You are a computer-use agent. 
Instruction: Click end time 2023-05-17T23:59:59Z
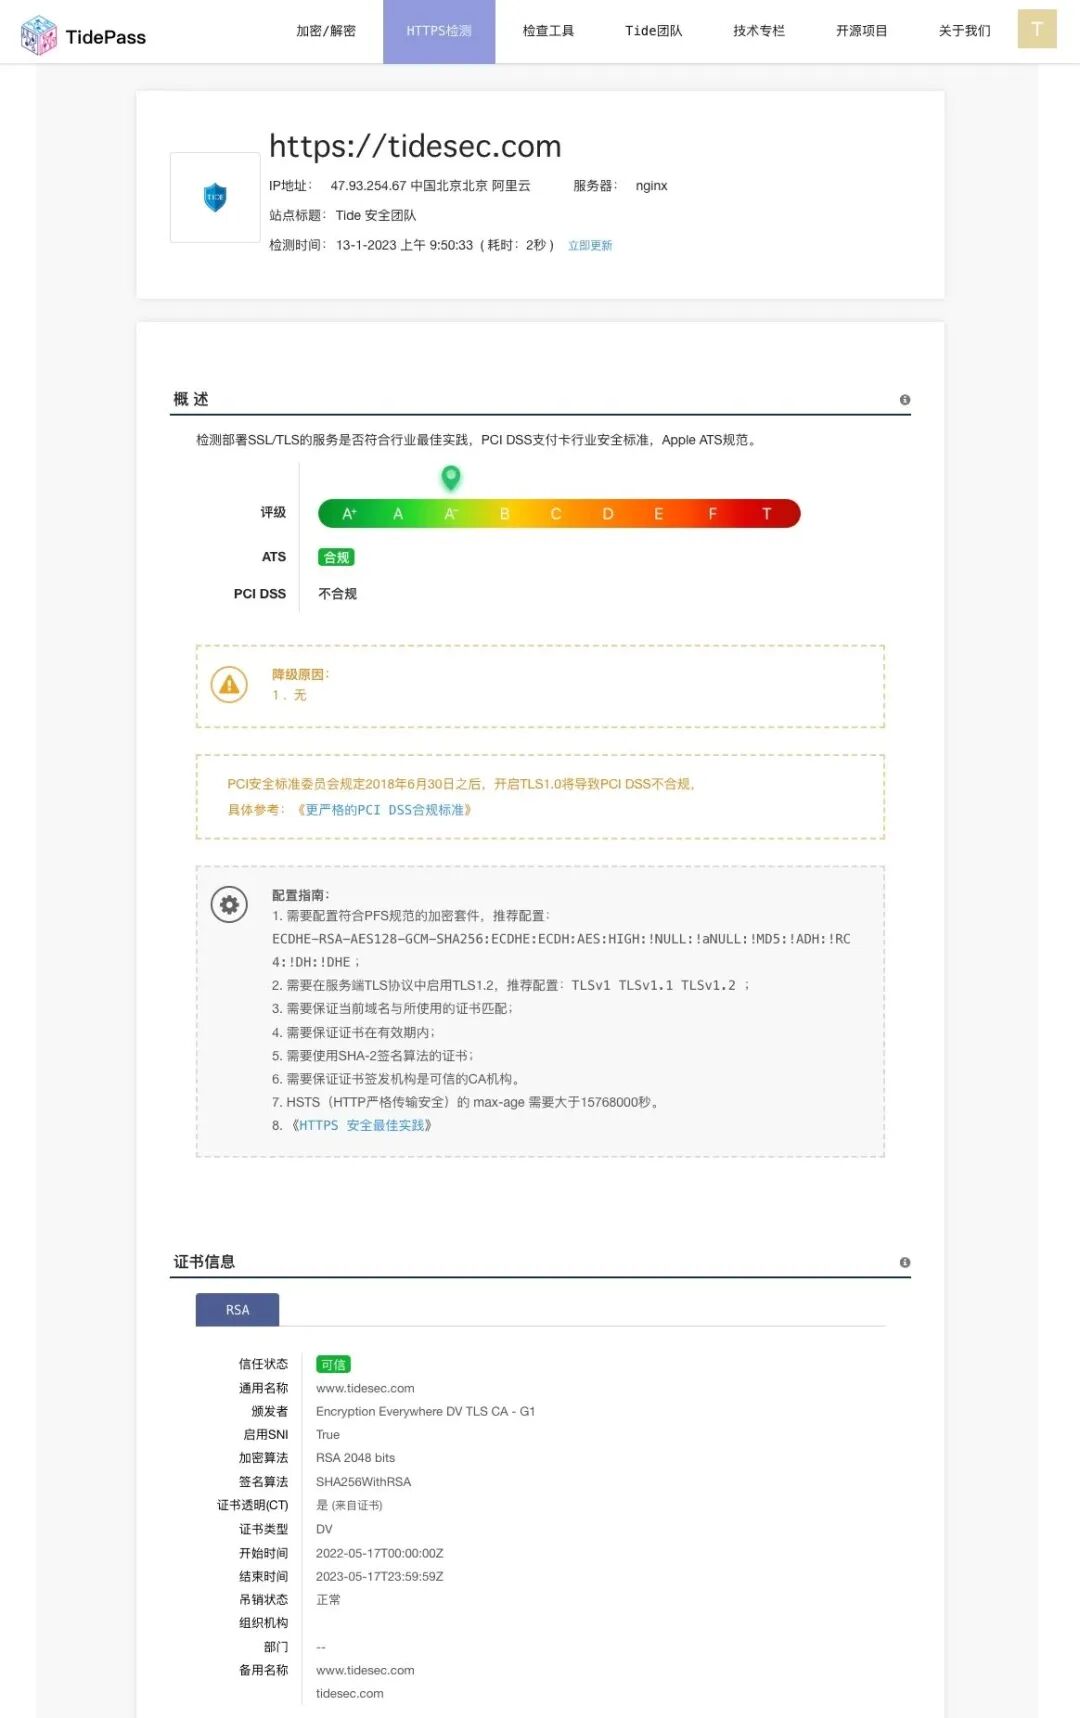(x=379, y=1577)
